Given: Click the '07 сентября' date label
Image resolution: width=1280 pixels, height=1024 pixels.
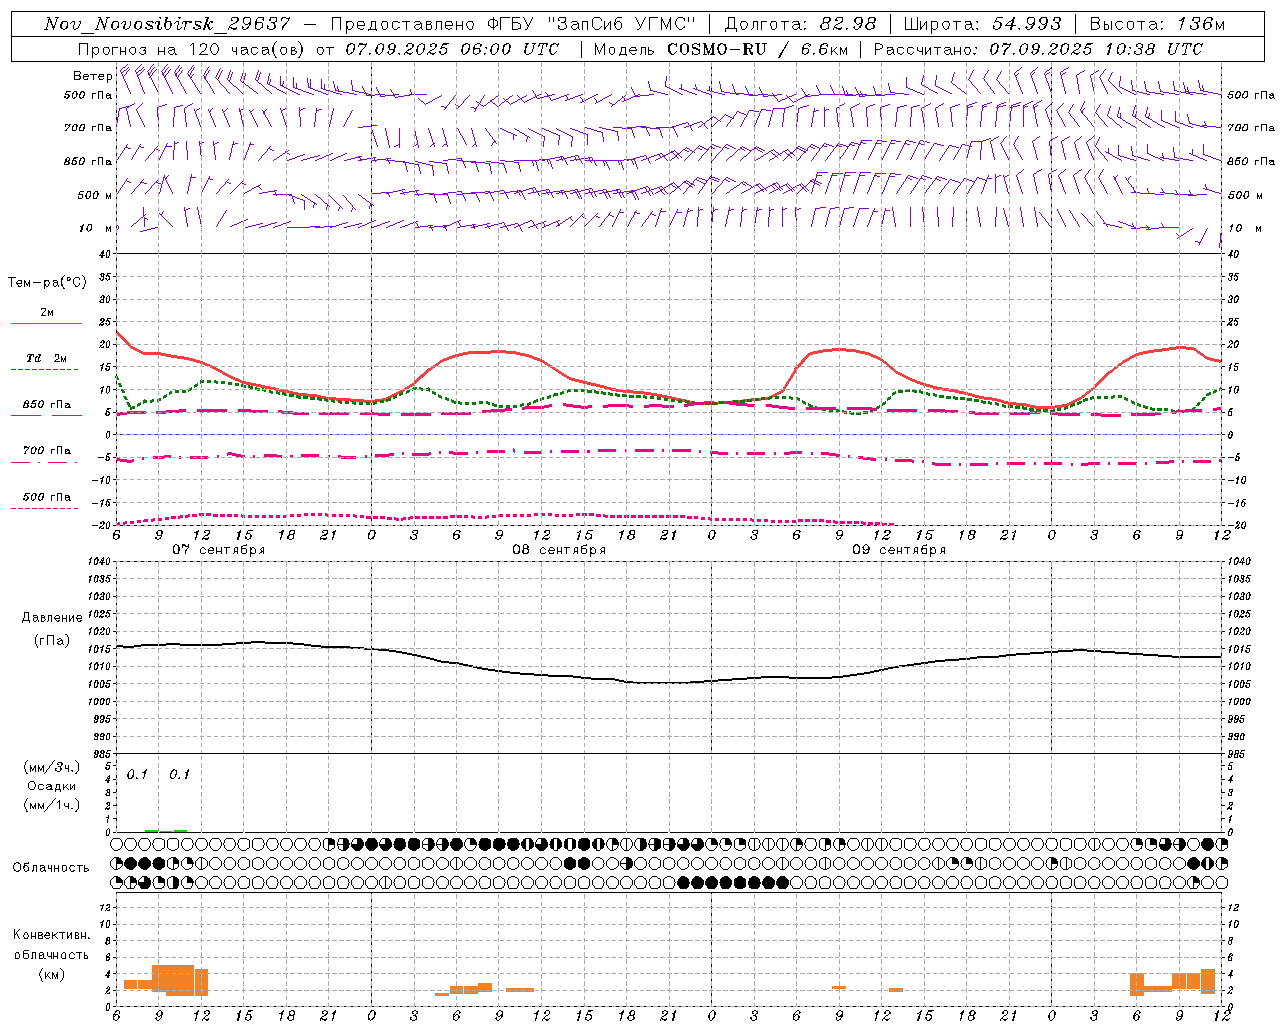Looking at the screenshot, I should point(218,550).
